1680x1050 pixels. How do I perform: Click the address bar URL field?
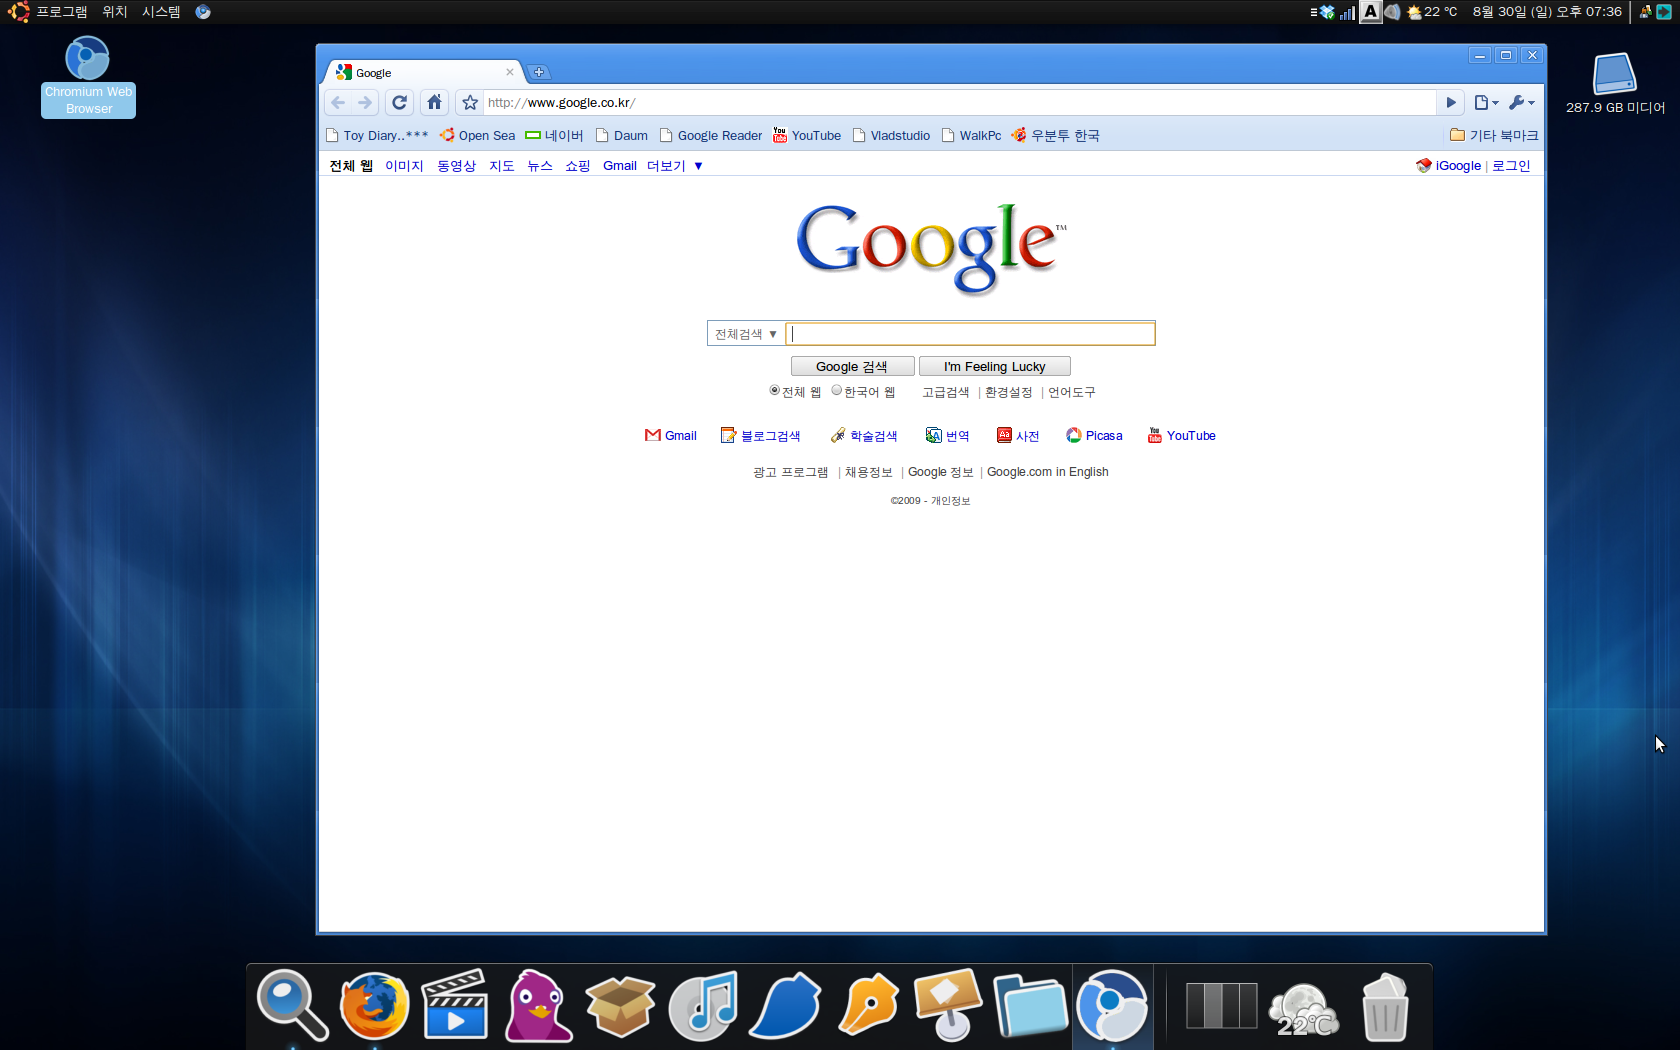[959, 102]
